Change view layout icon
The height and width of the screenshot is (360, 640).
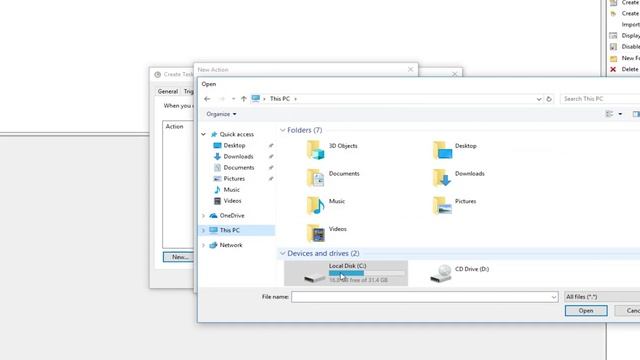[x=609, y=114]
